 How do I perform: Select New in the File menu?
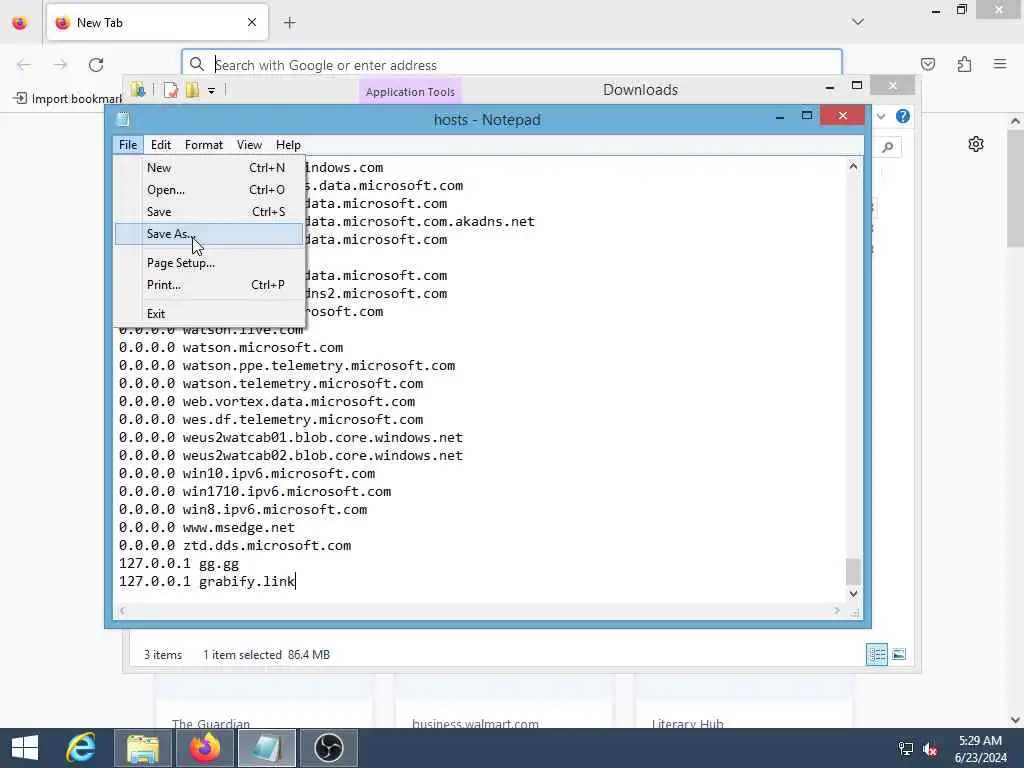(x=209, y=168)
